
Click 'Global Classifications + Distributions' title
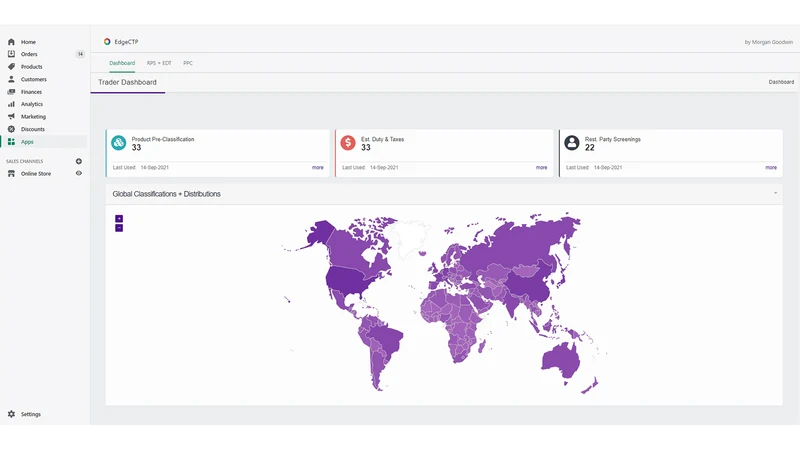[166, 194]
